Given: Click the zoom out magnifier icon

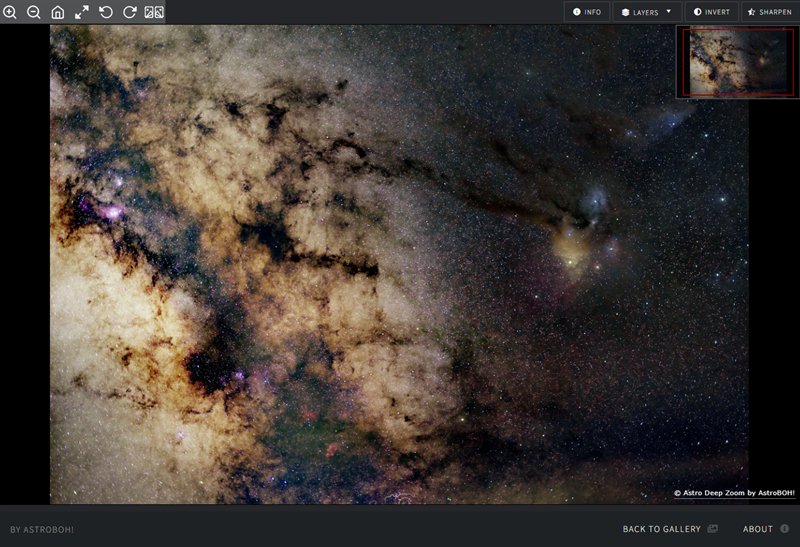Looking at the screenshot, I should tap(34, 12).
